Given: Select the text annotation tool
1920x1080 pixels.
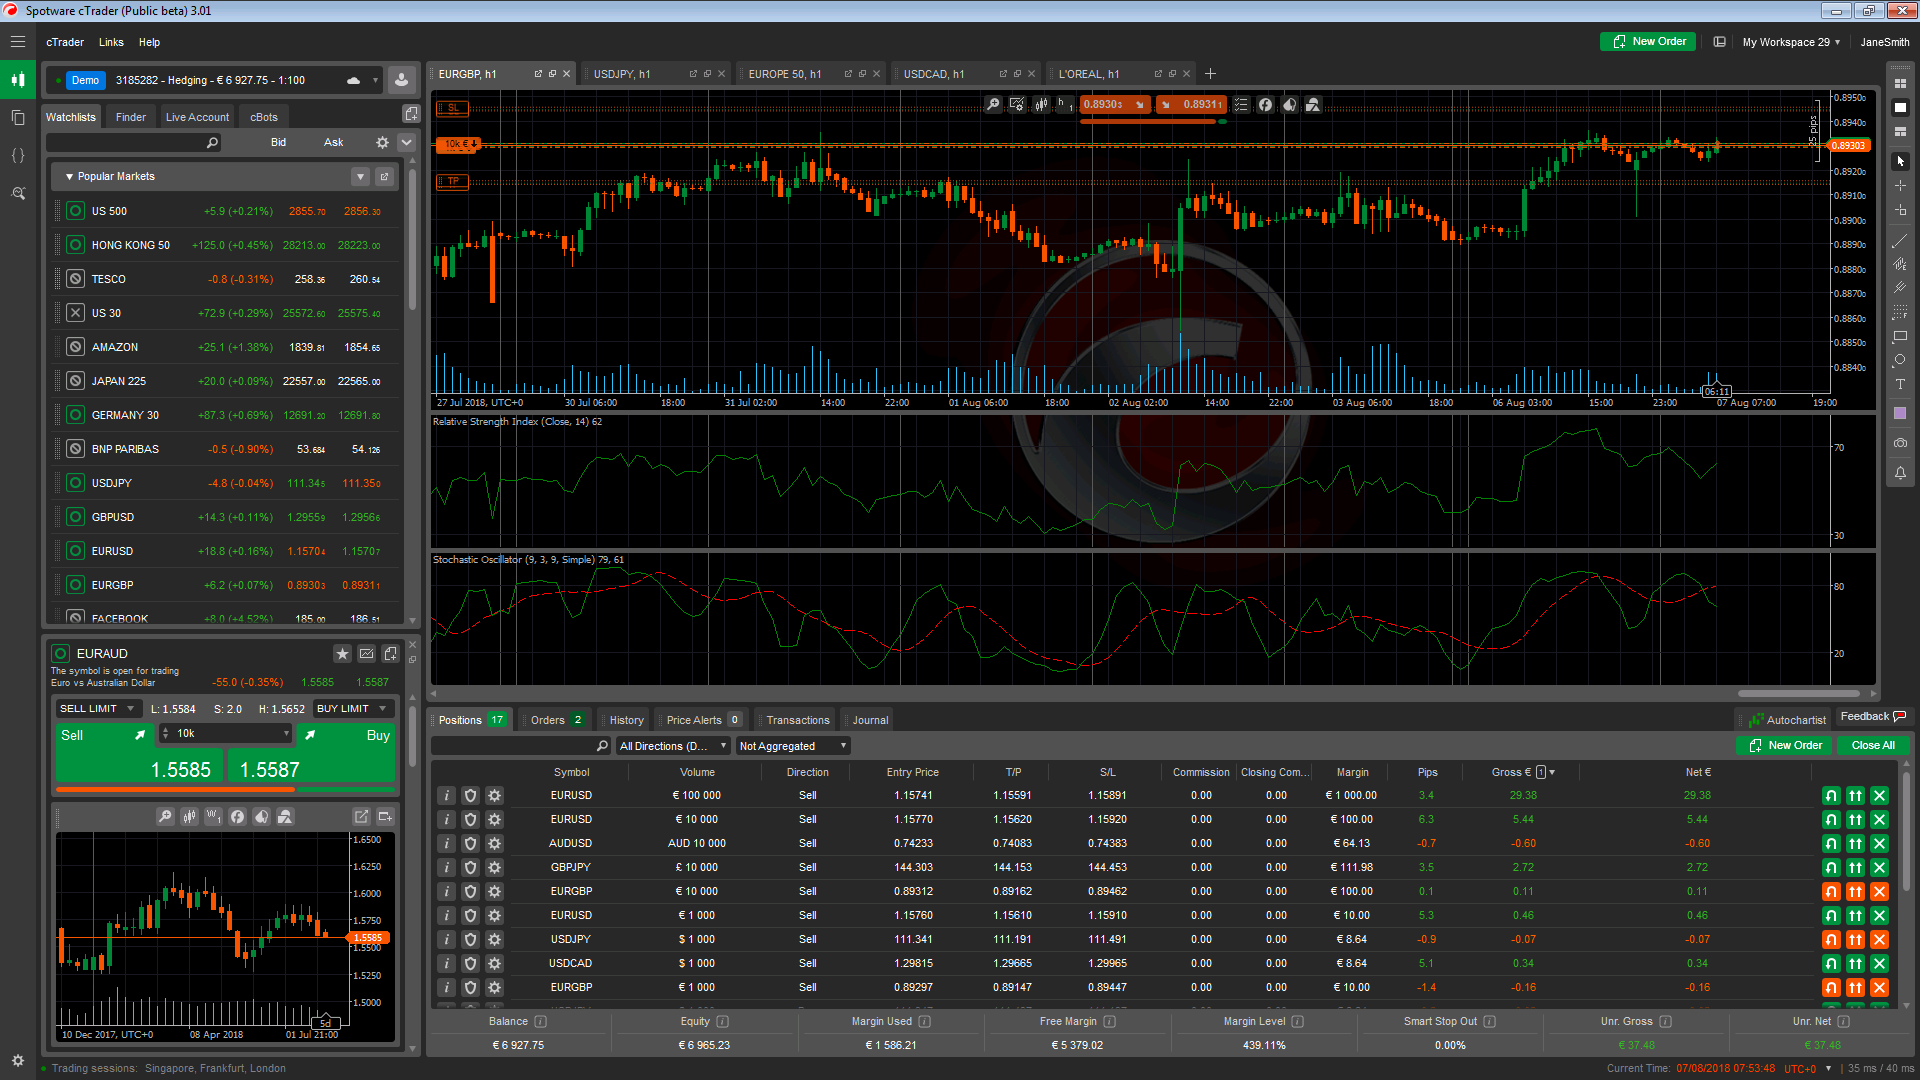Looking at the screenshot, I should [x=1900, y=384].
